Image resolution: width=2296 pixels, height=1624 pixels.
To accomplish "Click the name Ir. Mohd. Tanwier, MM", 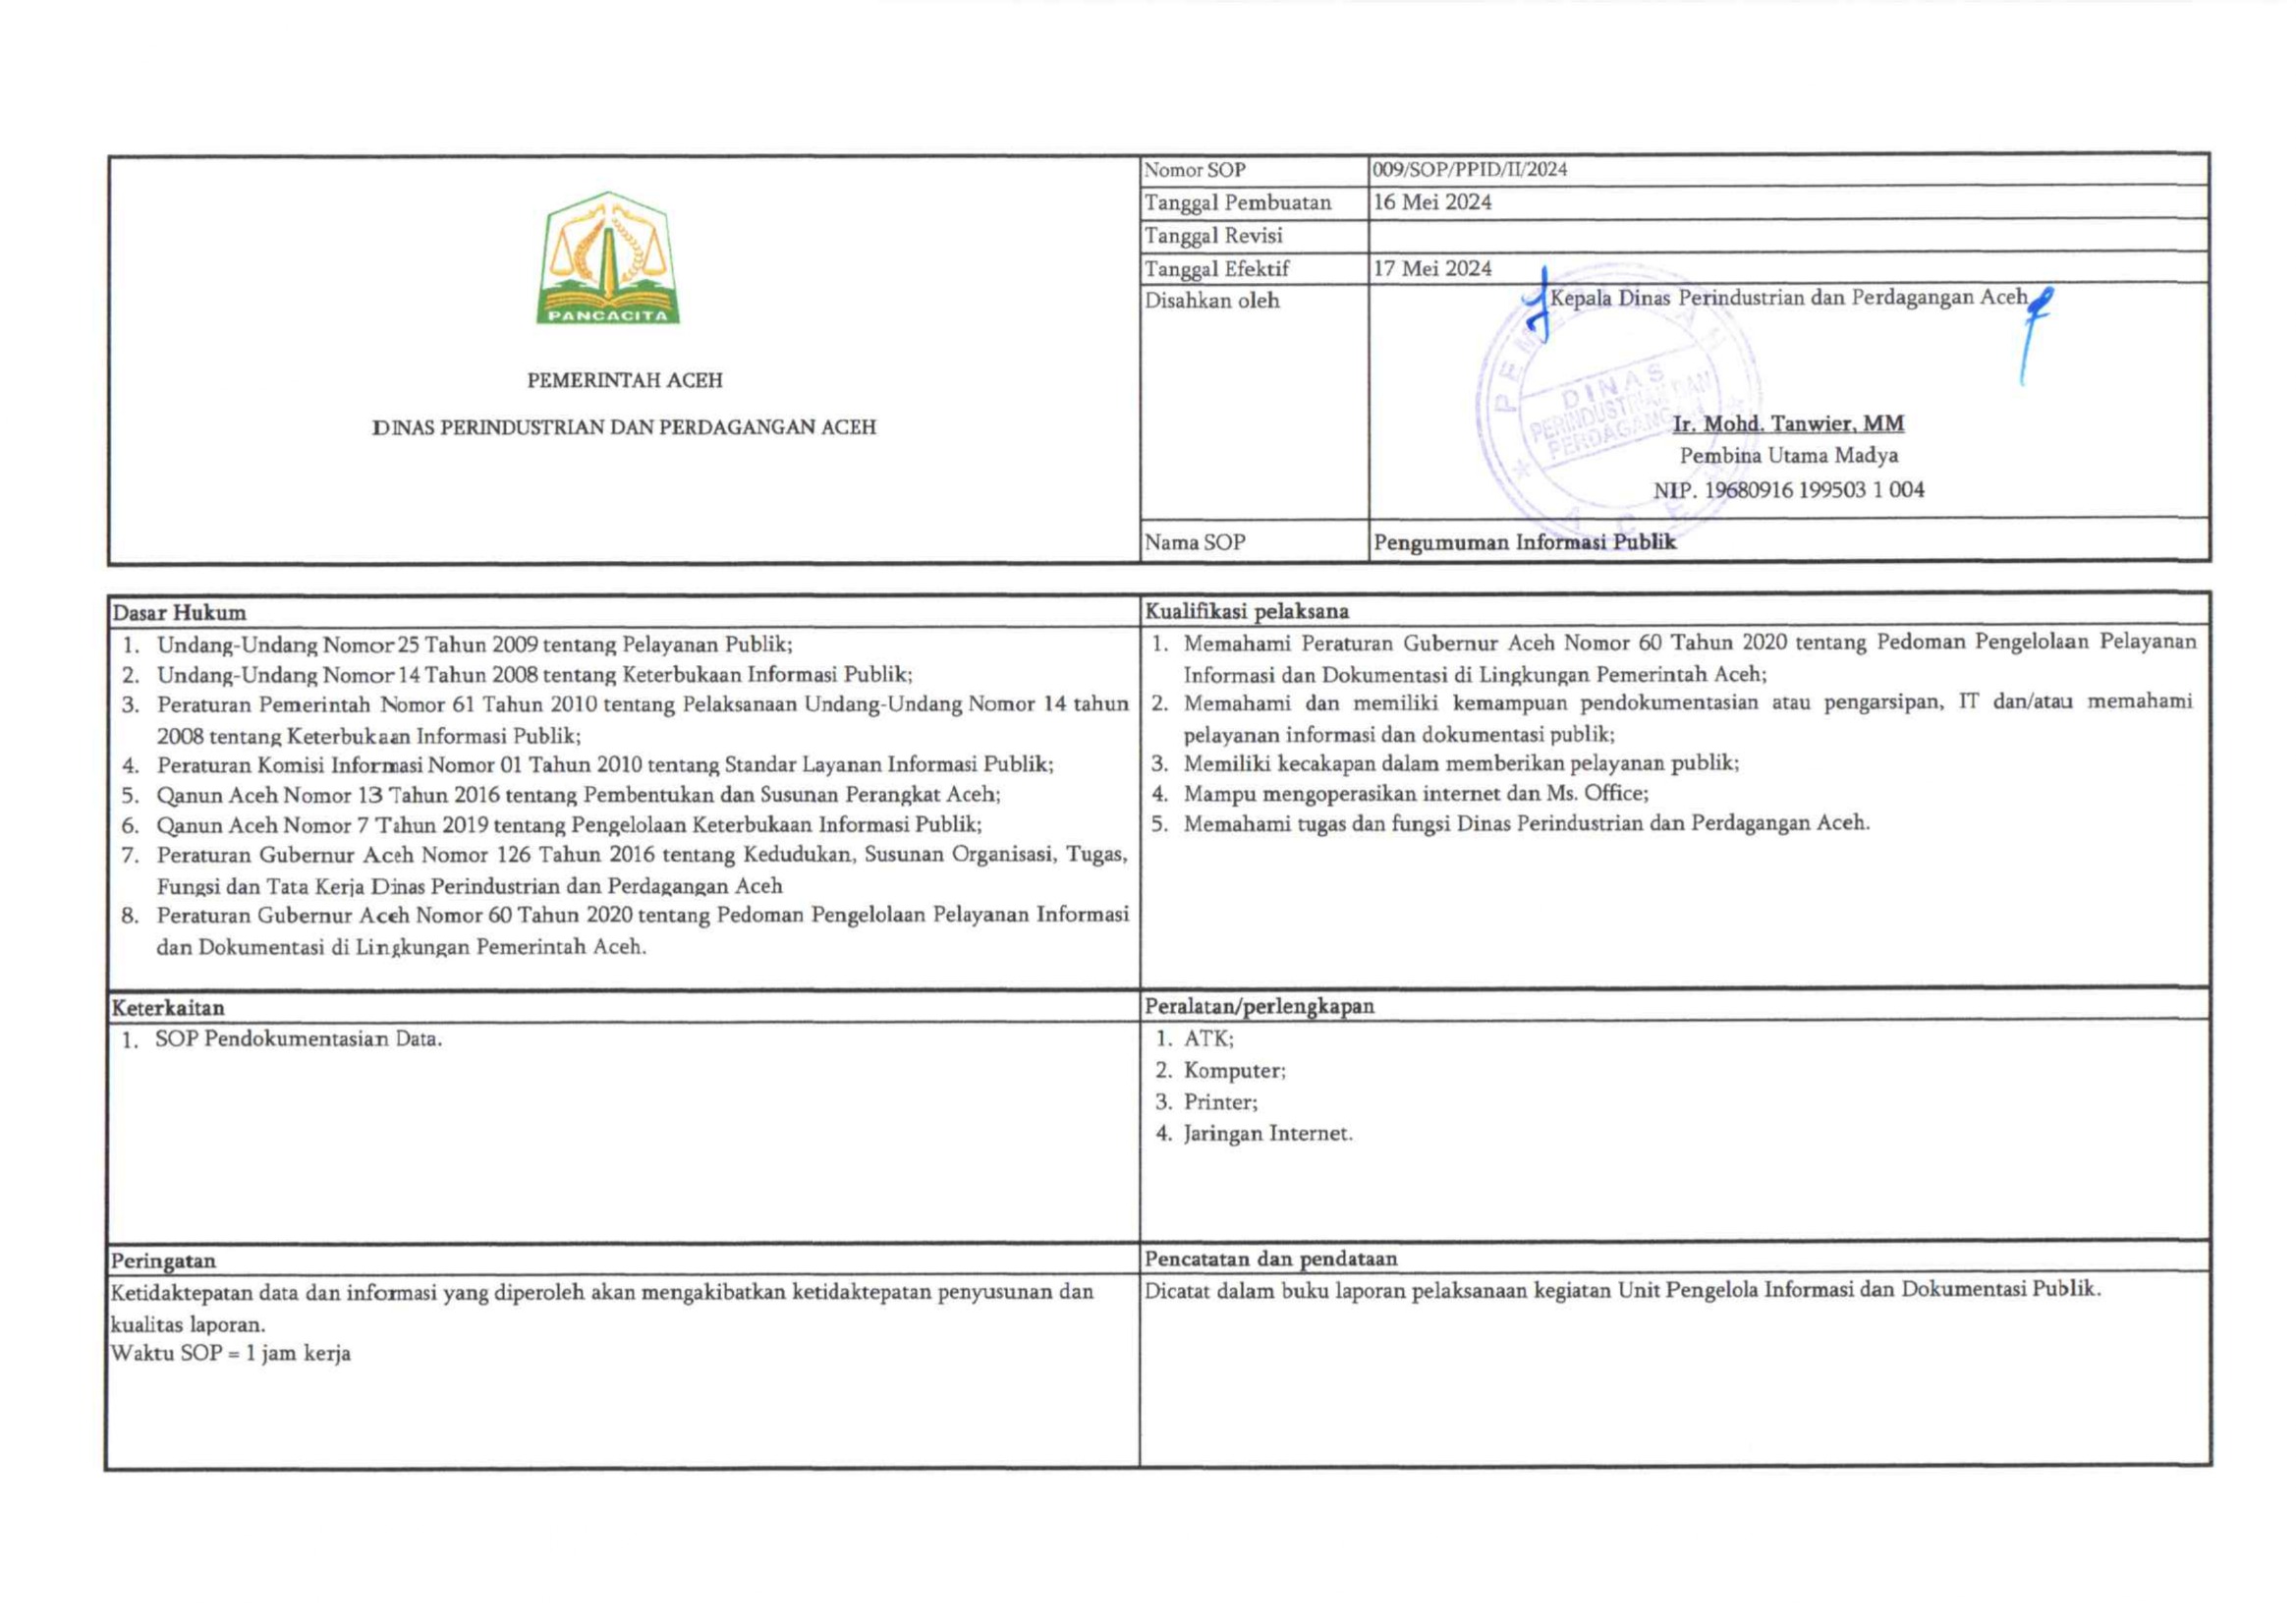I will click(x=1787, y=424).
